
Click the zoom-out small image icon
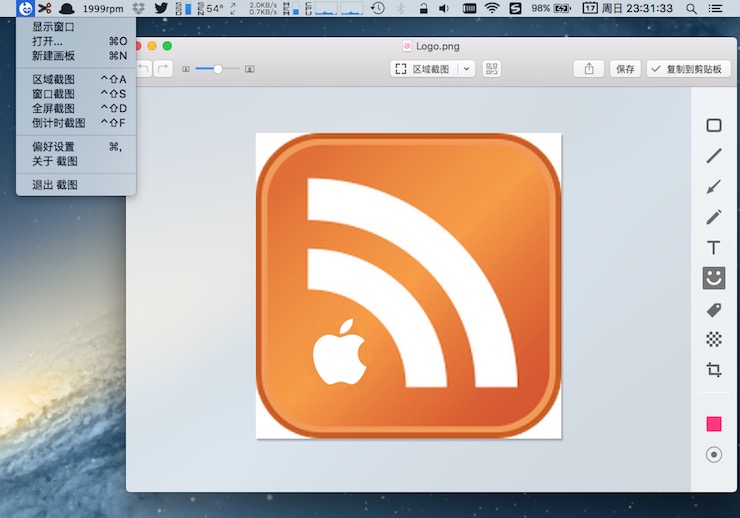click(x=186, y=69)
